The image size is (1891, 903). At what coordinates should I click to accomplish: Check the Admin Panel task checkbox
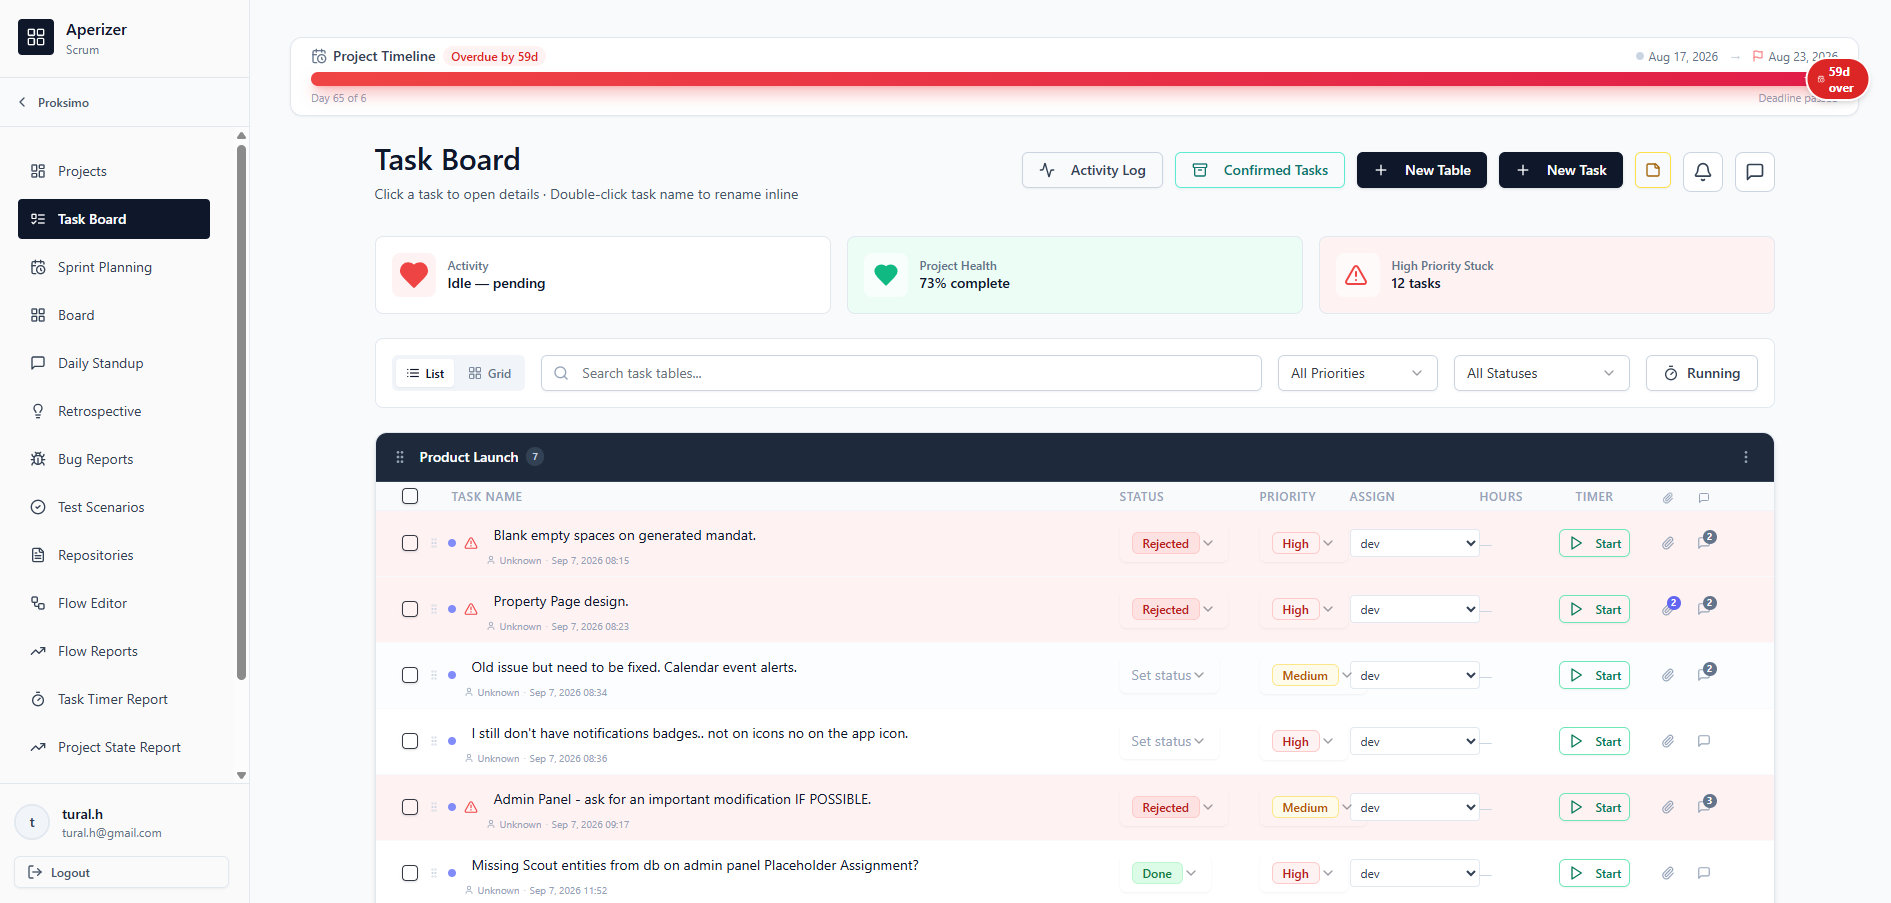[410, 807]
